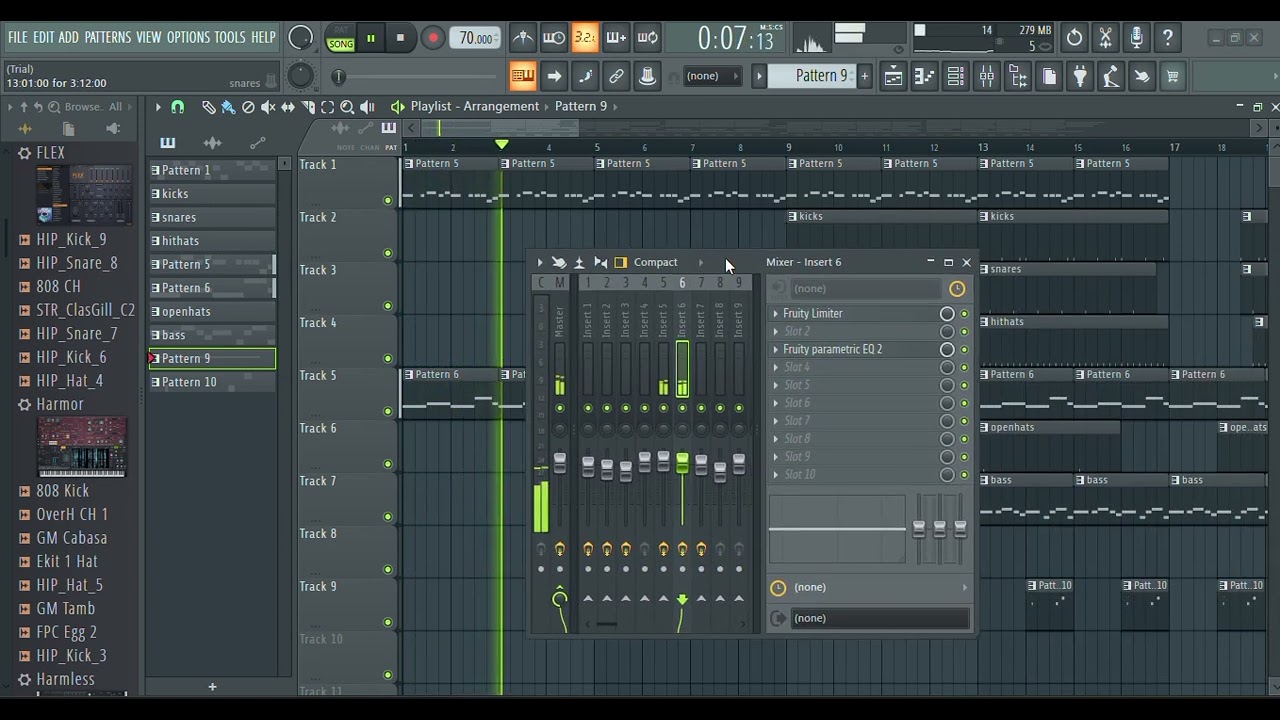Open the TOOLS menu
1280x720 pixels.
[x=229, y=37]
